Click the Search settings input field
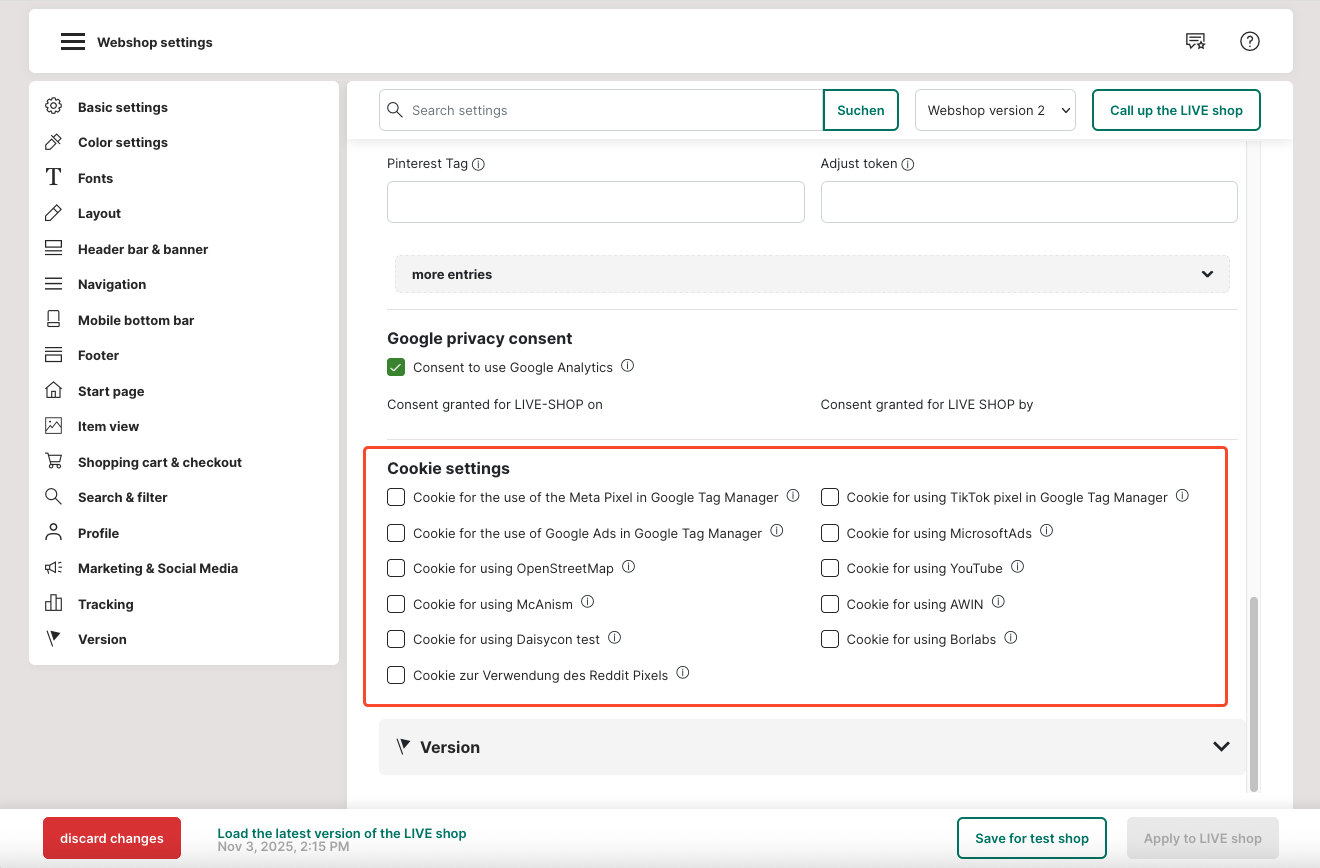Viewport: 1320px width, 868px height. click(612, 110)
